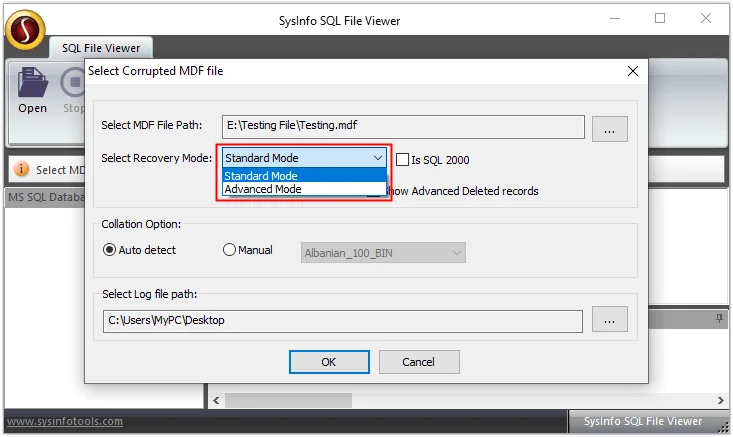Enable the Is SQL 2000 checkbox
The image size is (733, 437).
click(x=402, y=160)
